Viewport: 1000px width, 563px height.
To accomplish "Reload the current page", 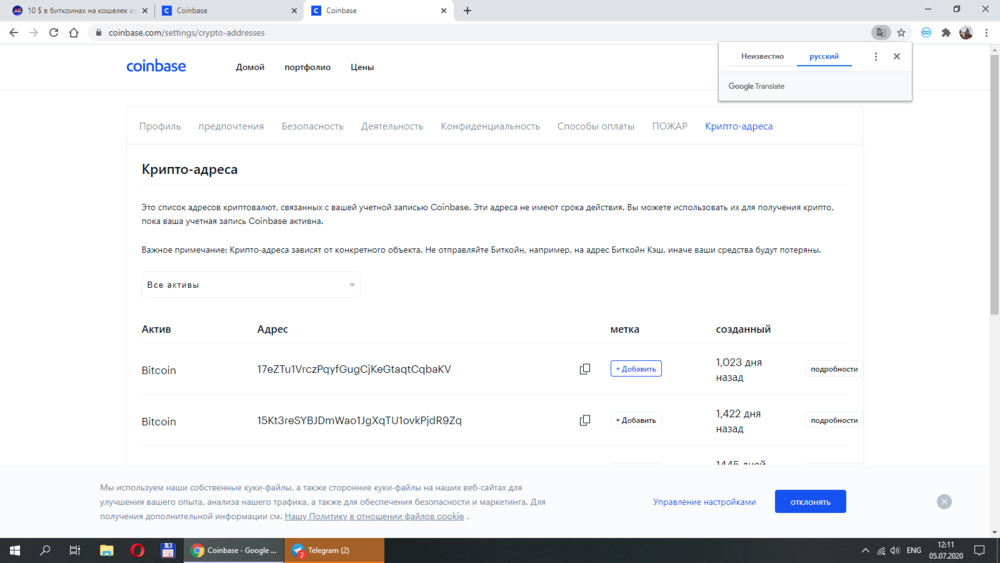I will tap(54, 33).
